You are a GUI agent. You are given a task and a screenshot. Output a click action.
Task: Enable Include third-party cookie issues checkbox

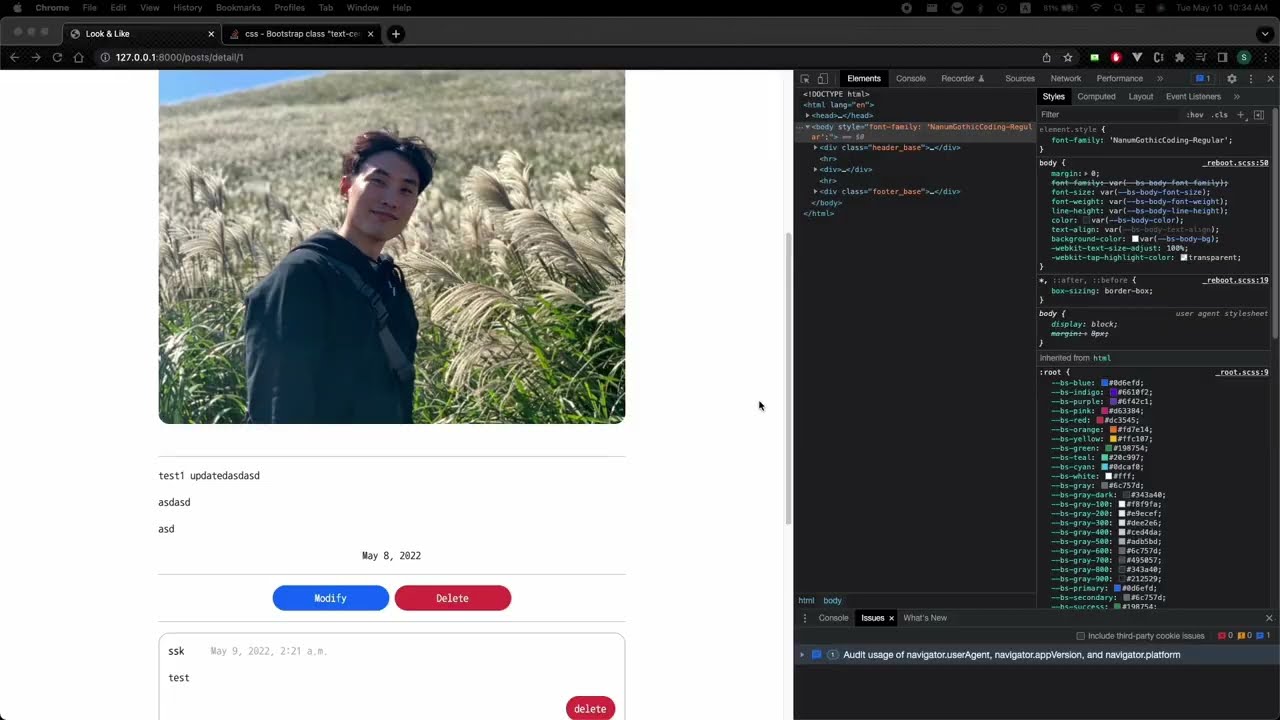1080,636
